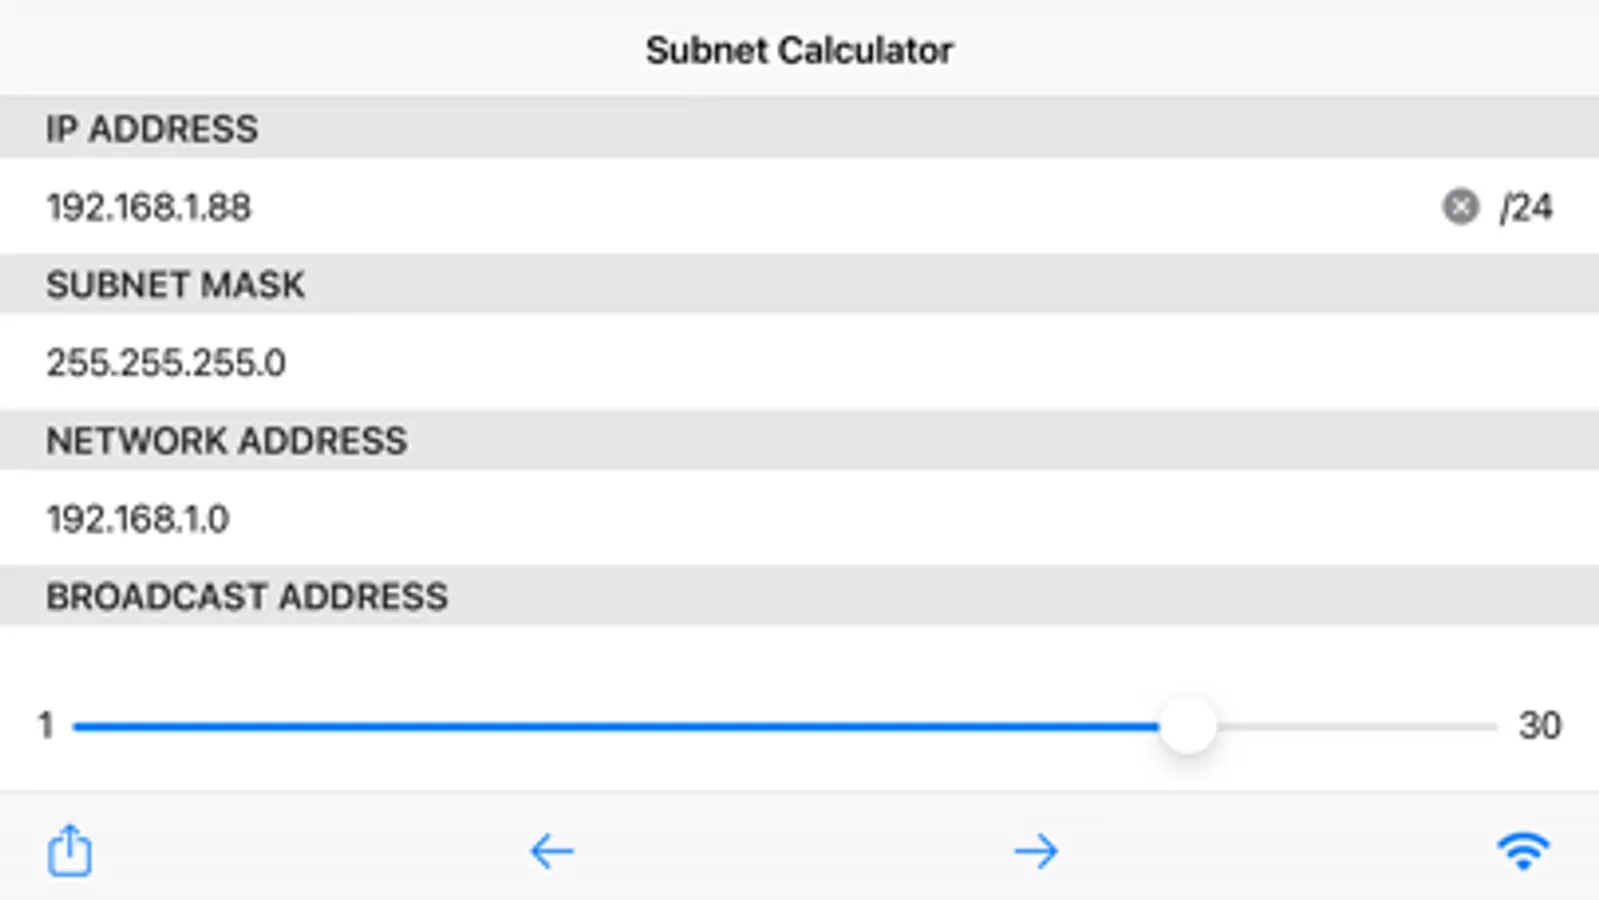The height and width of the screenshot is (900, 1599).
Task: Click the IP address field 192.168.1.88
Action: click(x=149, y=207)
